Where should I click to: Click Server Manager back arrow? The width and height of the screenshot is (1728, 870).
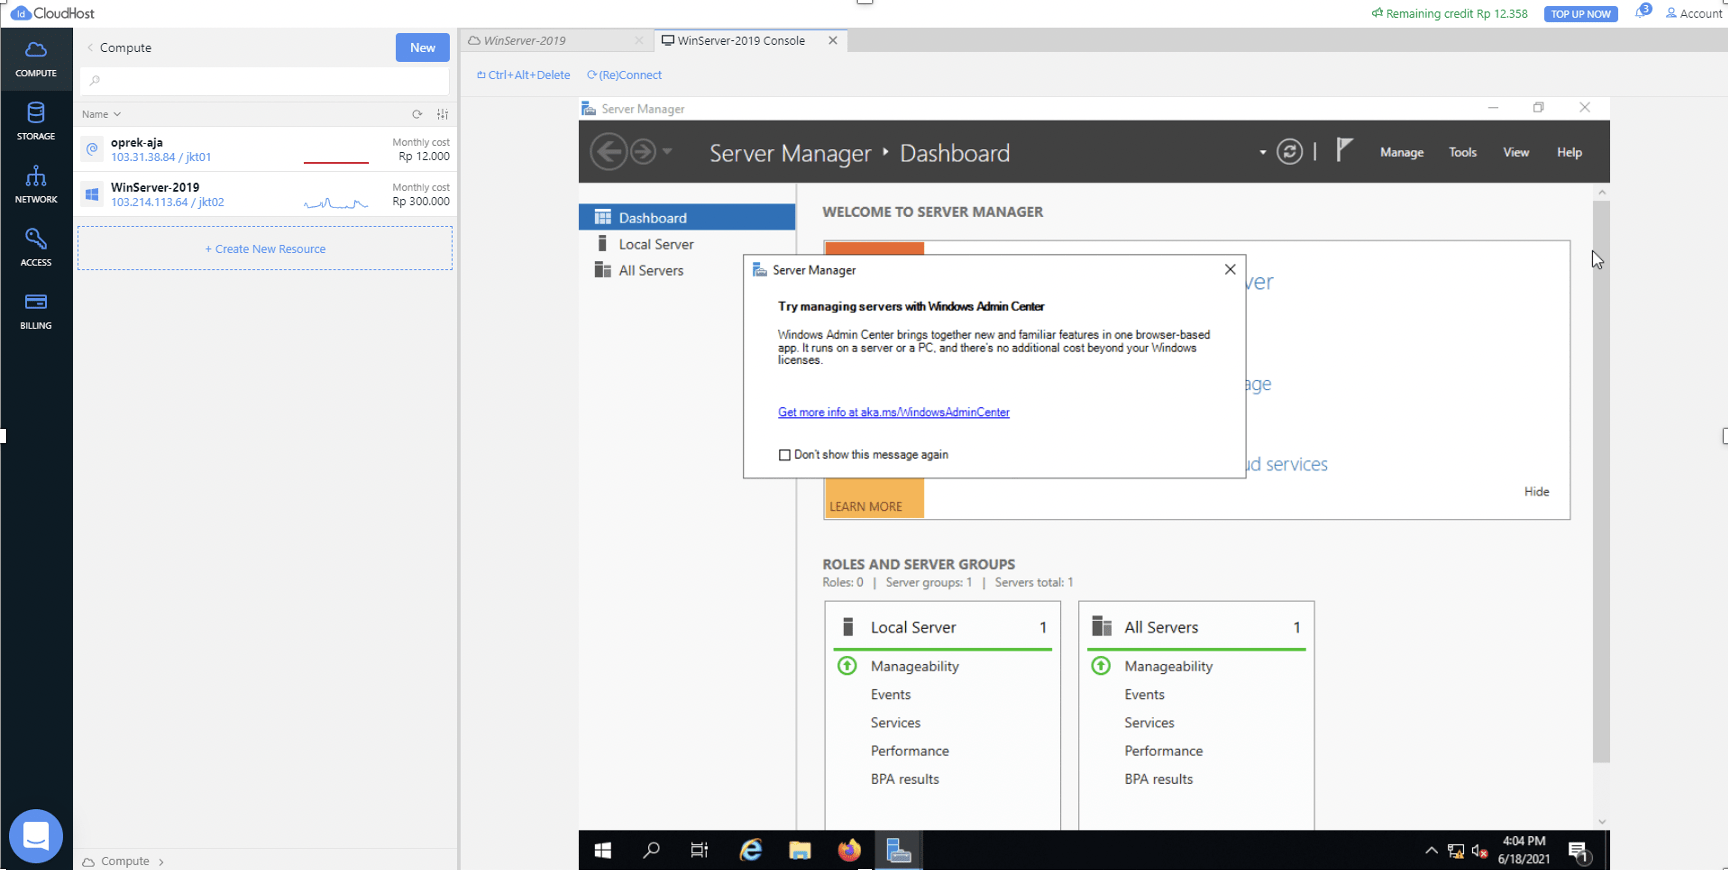tap(609, 152)
